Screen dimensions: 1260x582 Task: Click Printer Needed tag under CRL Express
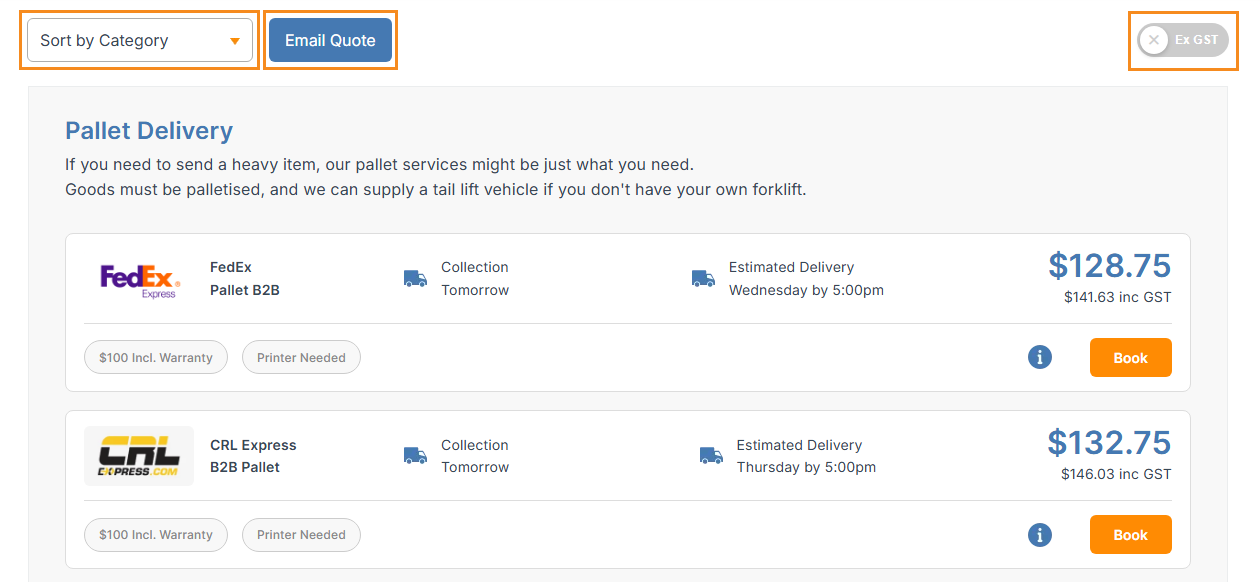[x=301, y=535]
